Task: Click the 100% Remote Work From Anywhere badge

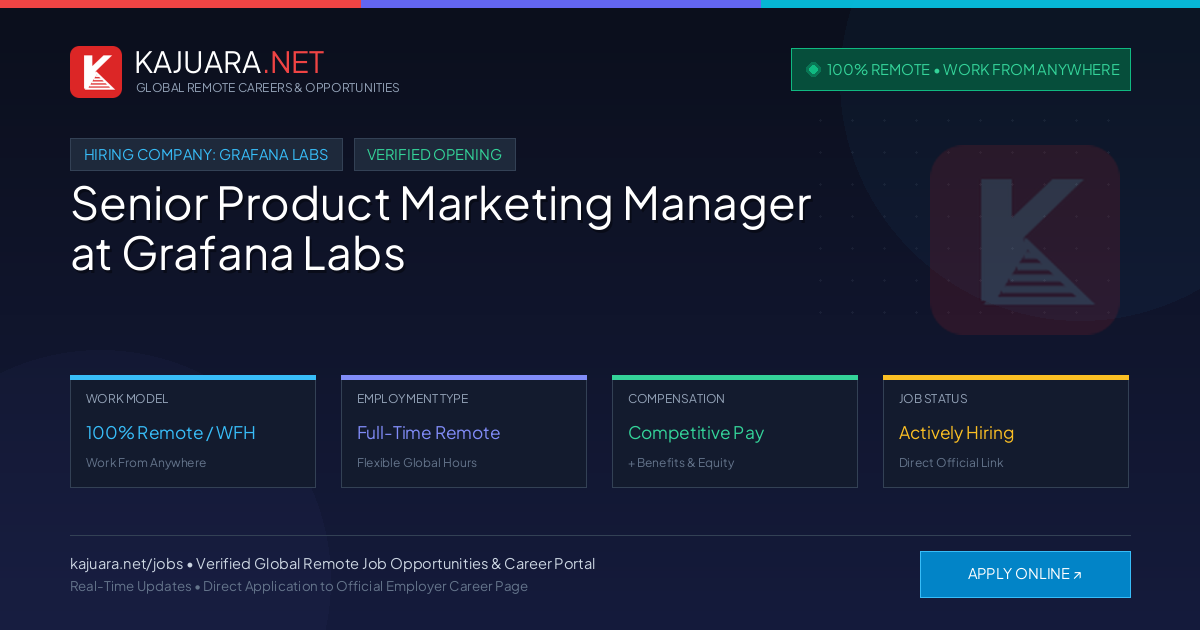Action: point(961,70)
